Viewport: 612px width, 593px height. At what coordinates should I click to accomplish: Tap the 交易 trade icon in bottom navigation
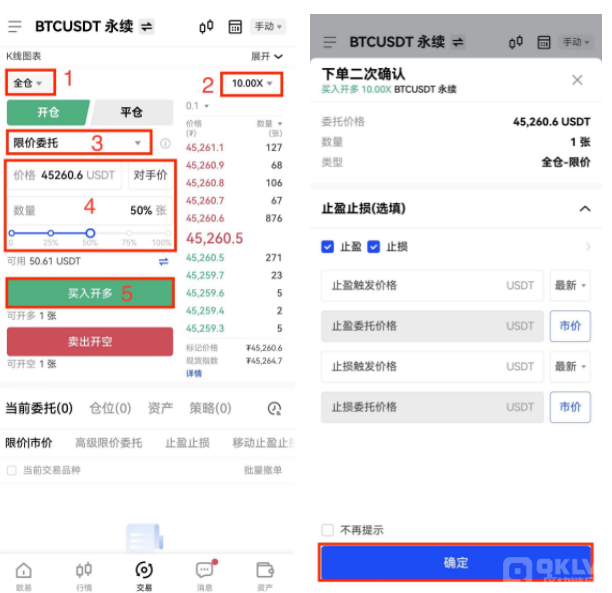tap(144, 573)
